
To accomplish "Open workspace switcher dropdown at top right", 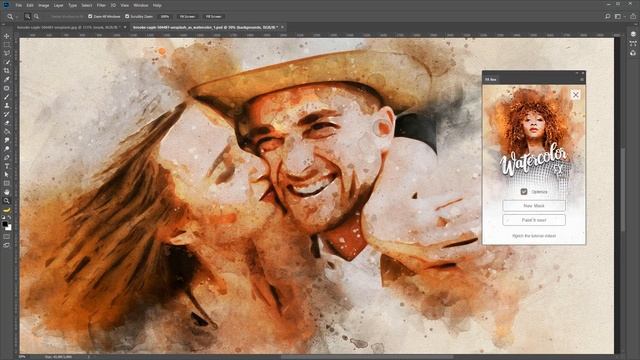I will tap(620, 16).
